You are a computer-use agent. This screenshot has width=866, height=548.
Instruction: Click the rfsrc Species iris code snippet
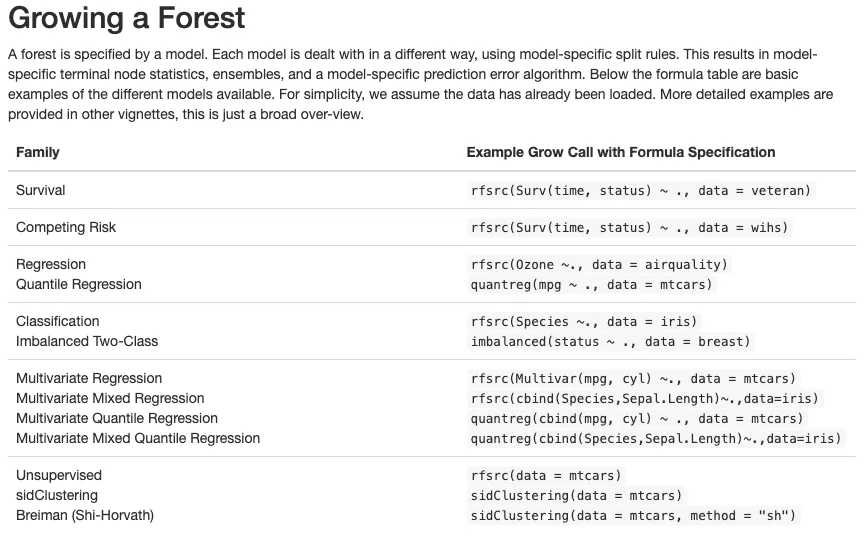(x=584, y=321)
